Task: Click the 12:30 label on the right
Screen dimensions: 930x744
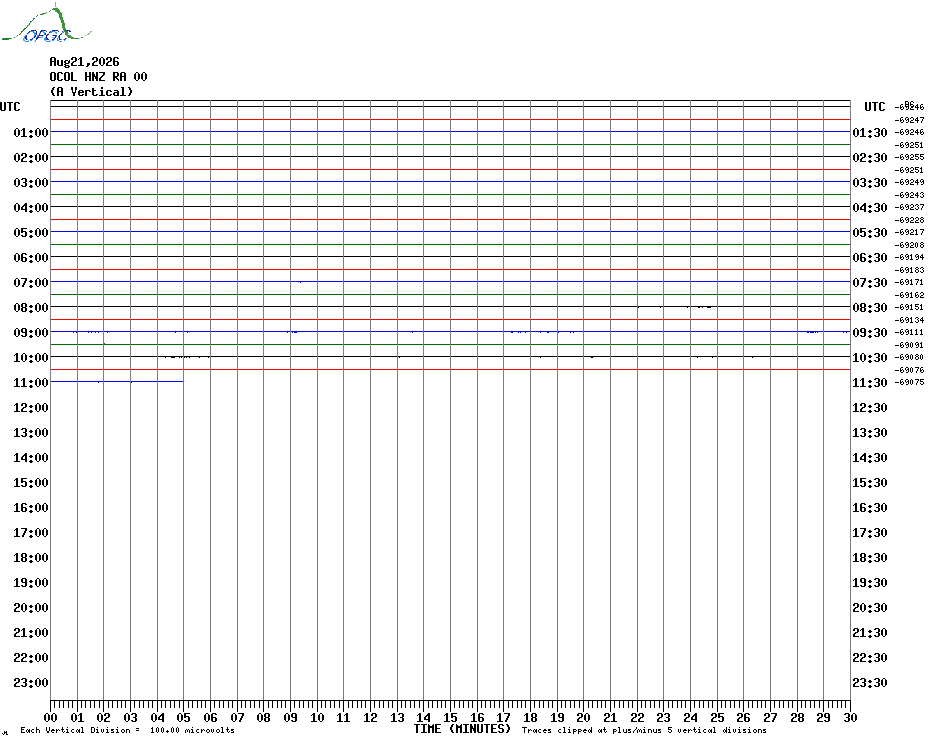Action: [x=870, y=408]
